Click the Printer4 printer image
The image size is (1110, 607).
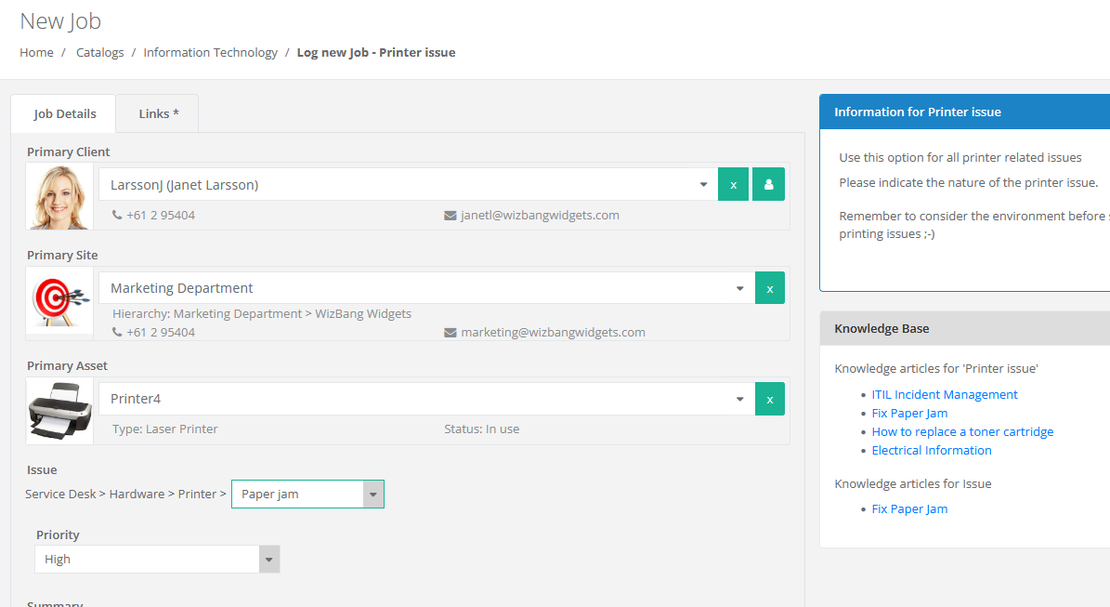(x=59, y=412)
